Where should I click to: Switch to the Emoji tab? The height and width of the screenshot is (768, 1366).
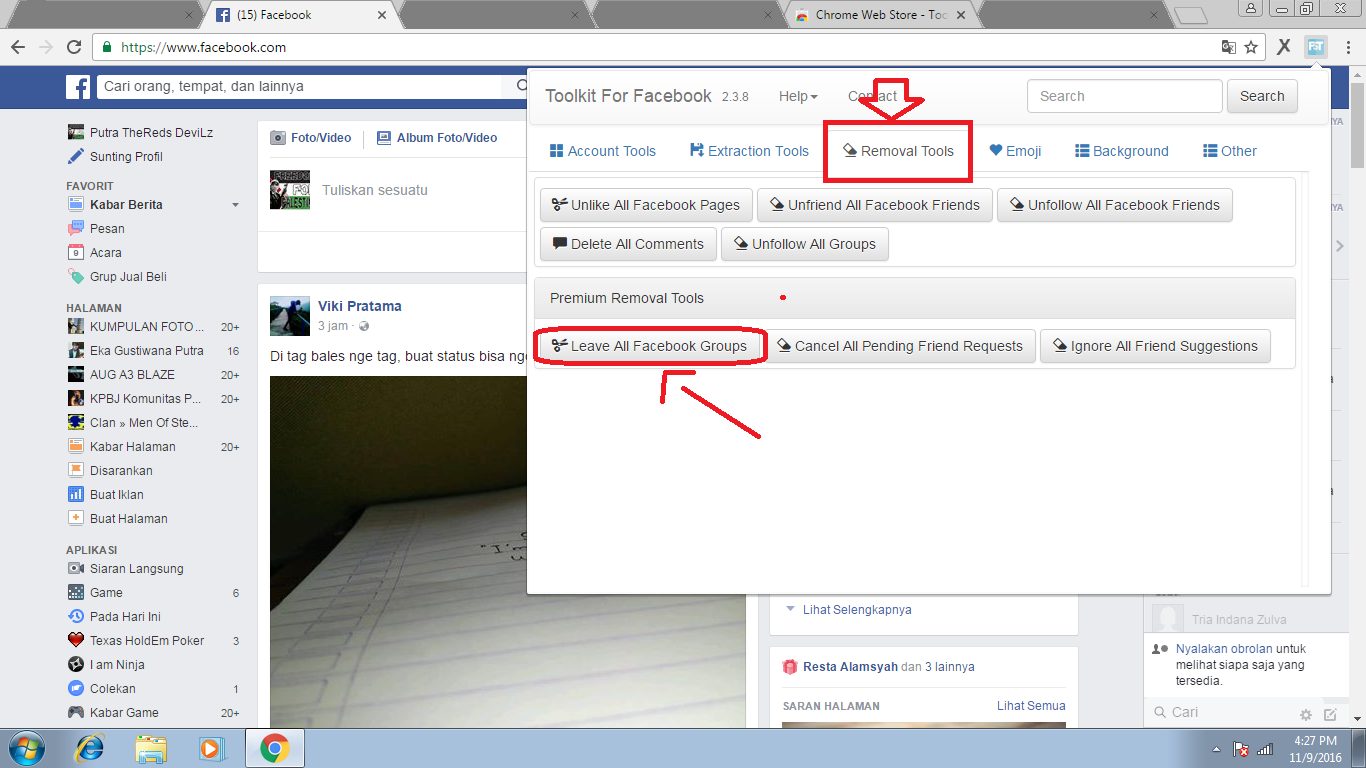click(1015, 151)
